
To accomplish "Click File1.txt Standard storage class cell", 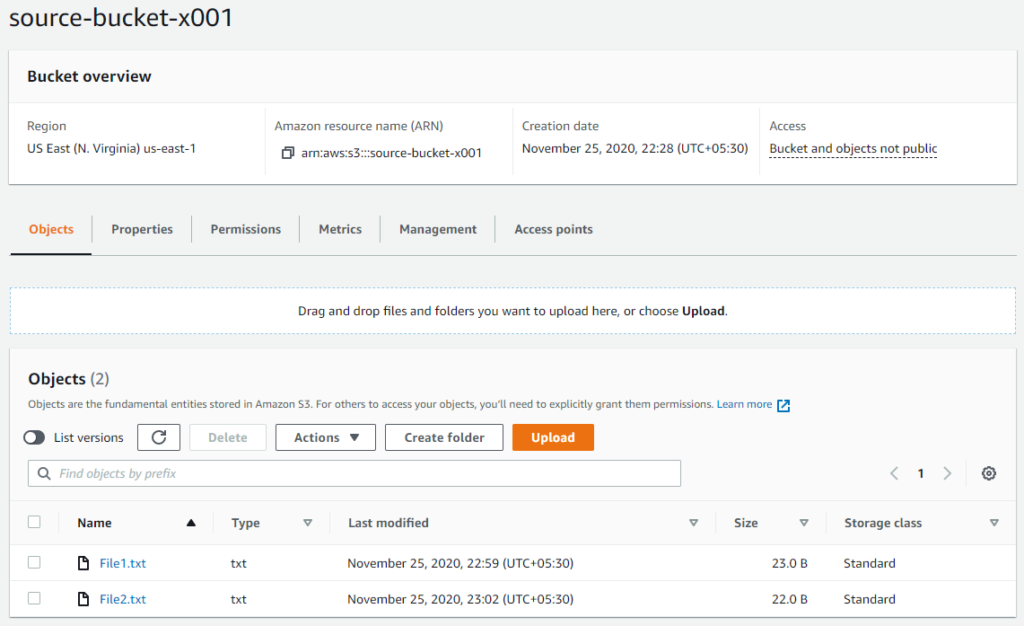I will pyautogui.click(x=869, y=563).
